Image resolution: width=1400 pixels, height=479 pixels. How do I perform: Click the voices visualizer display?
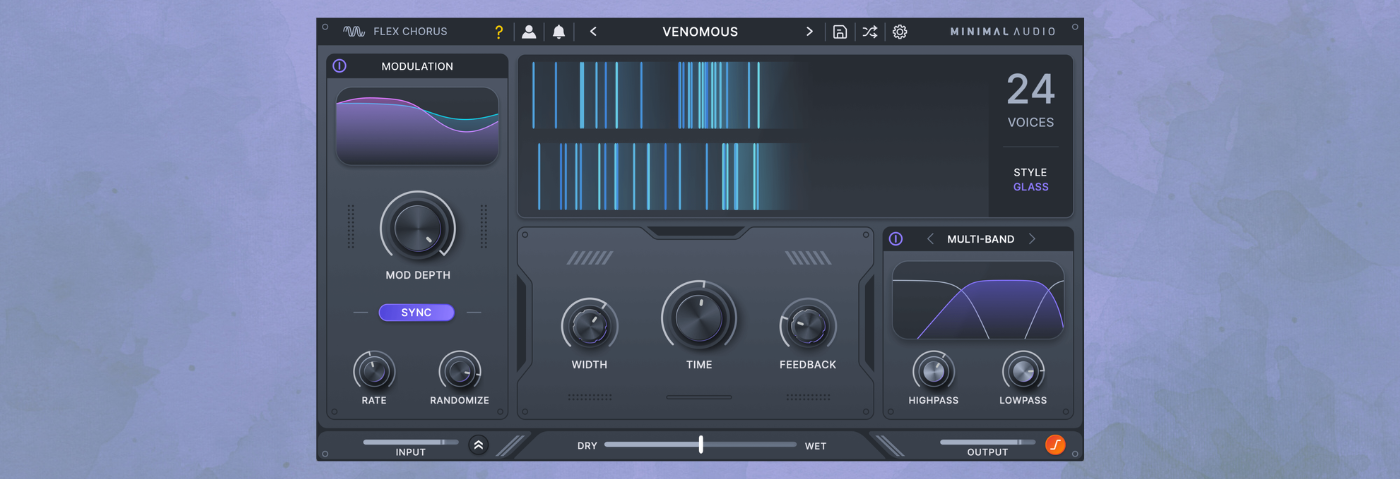click(755, 136)
